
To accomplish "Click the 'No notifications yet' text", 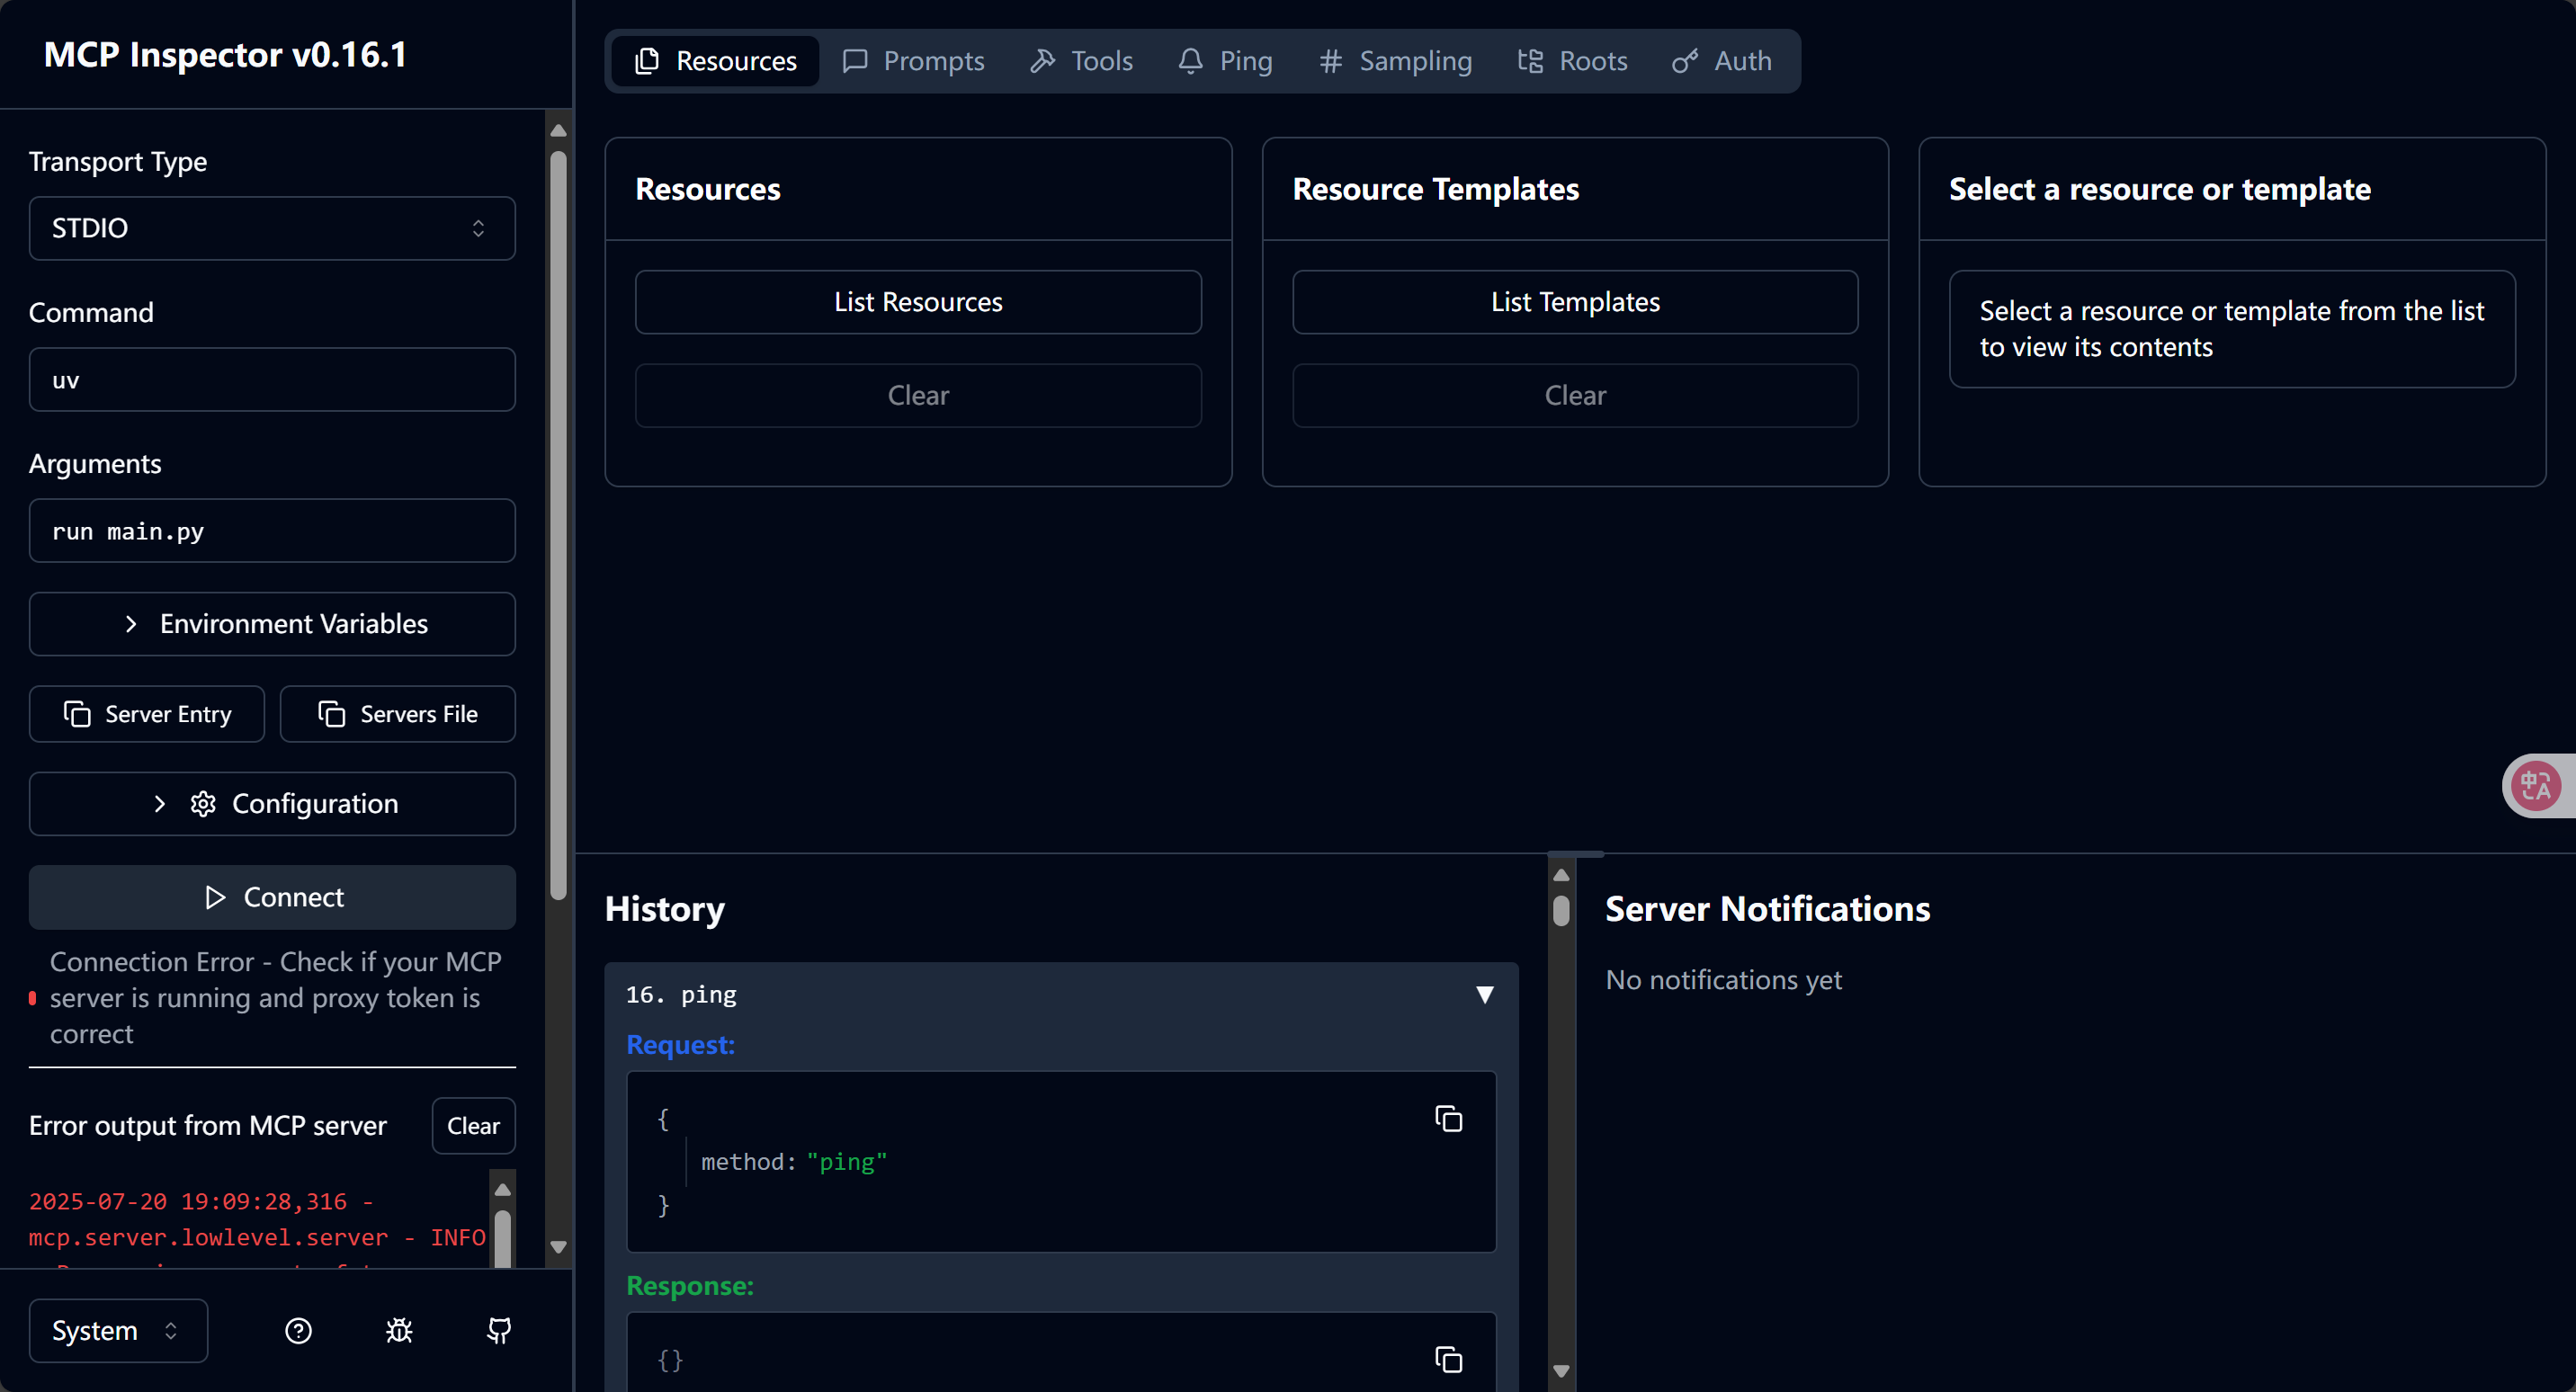I will coord(1723,980).
